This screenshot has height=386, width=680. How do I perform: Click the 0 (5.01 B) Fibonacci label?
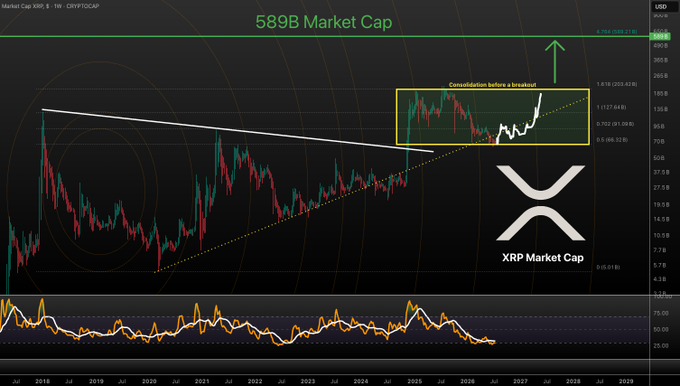pos(608,267)
